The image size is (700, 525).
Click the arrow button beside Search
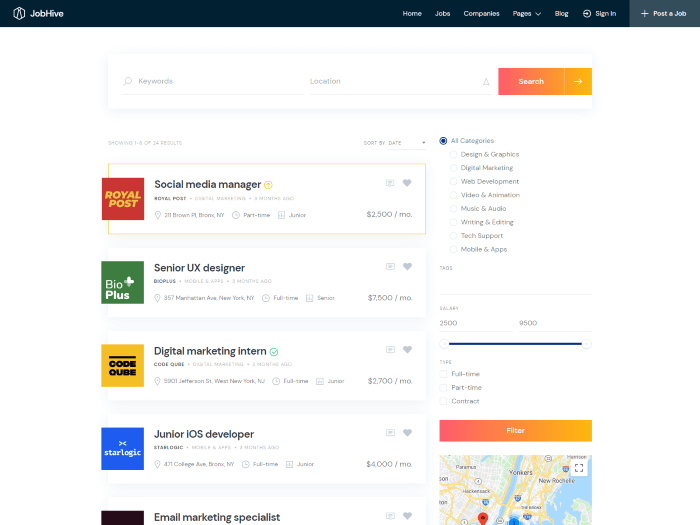tap(578, 81)
